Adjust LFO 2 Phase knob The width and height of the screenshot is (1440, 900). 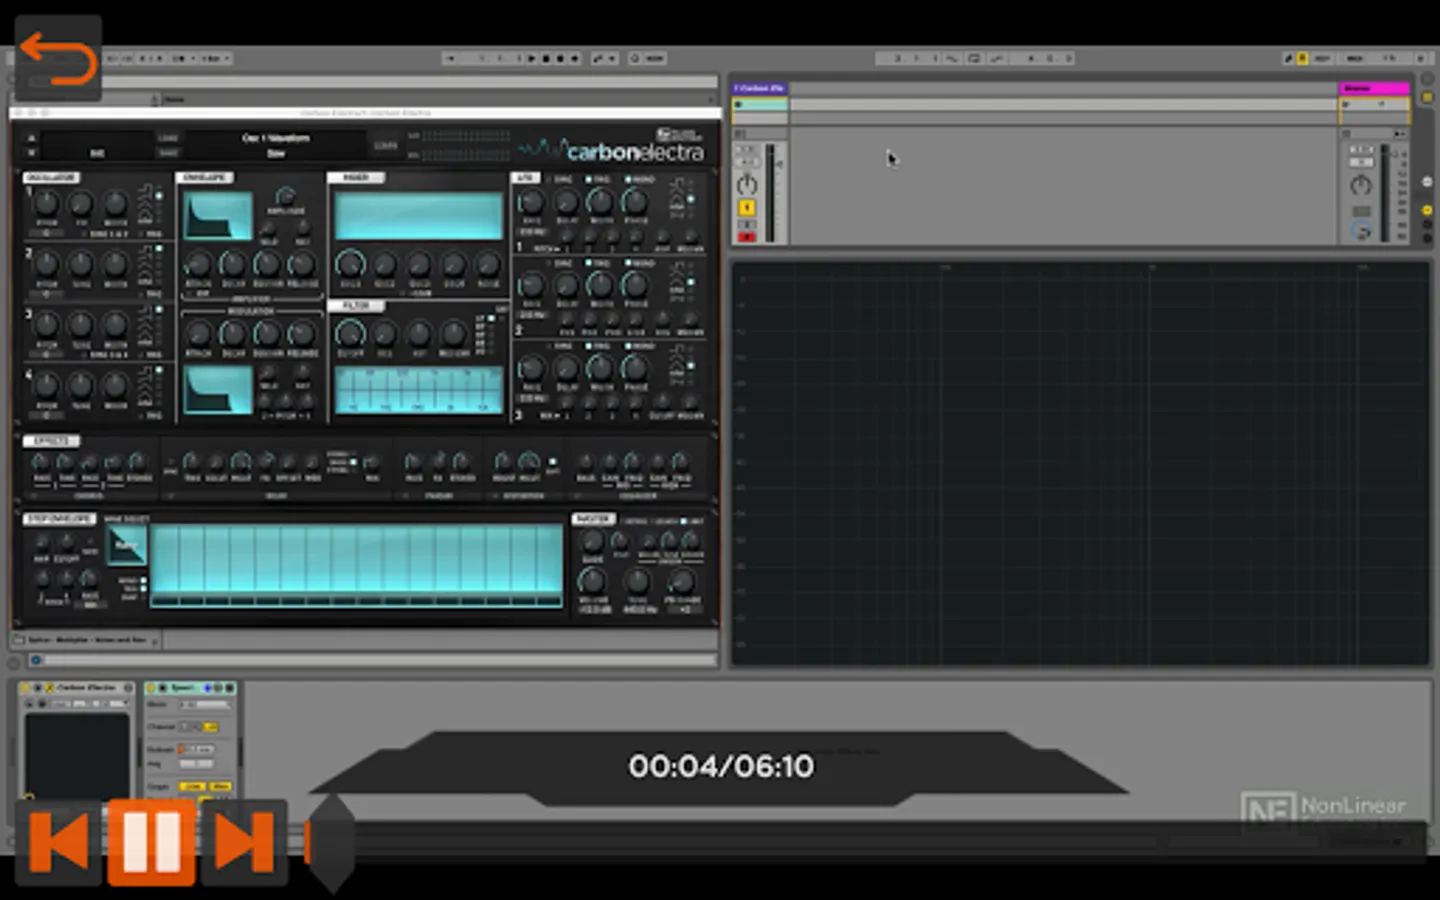click(x=636, y=286)
